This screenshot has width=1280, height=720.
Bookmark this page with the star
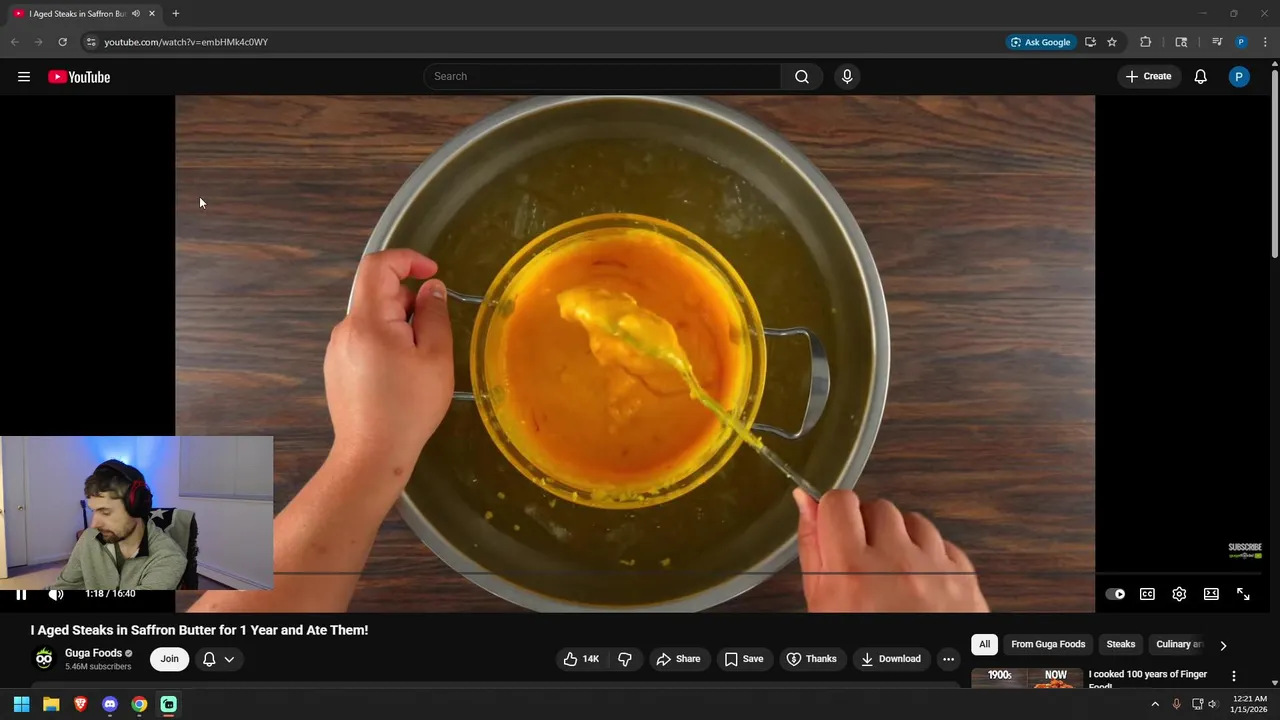1112,42
